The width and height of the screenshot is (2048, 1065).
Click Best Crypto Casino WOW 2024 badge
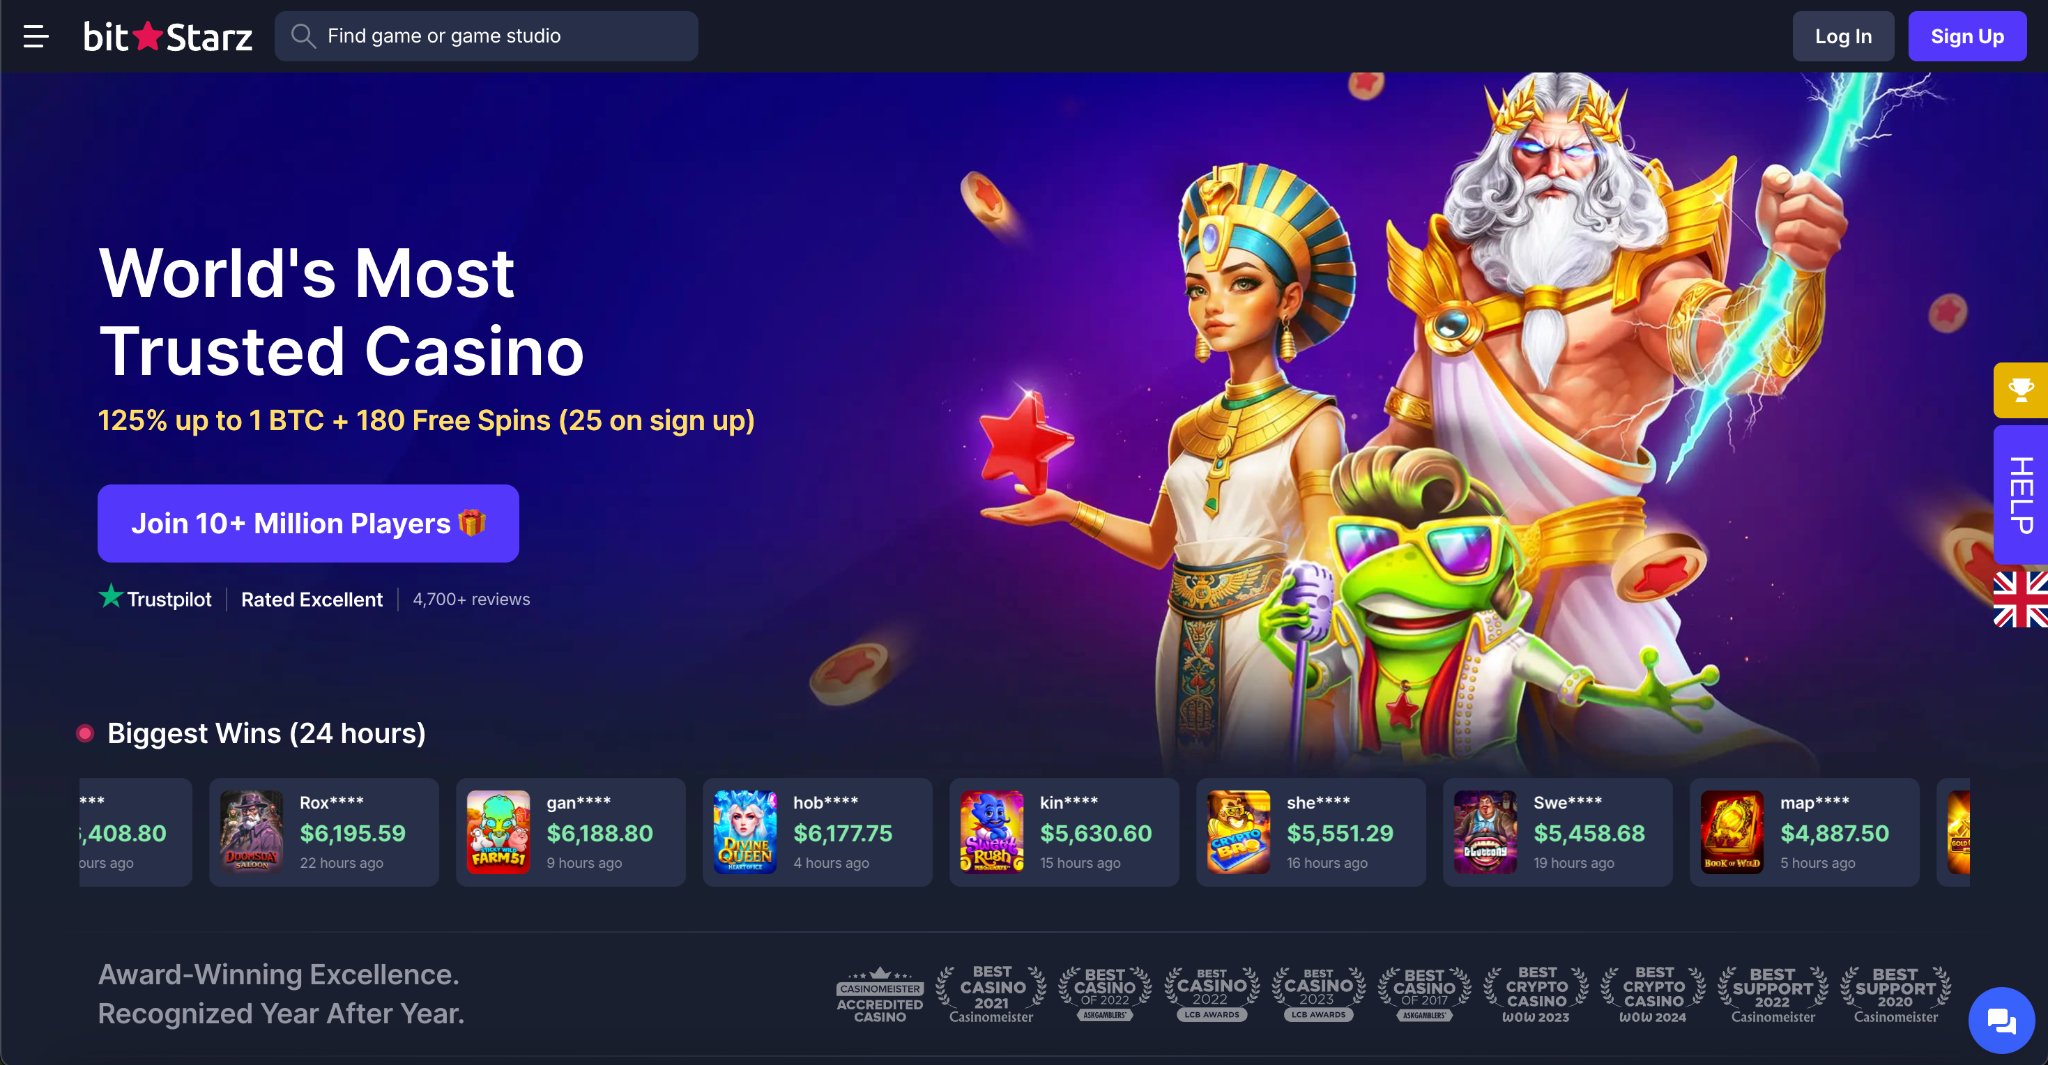click(1653, 995)
